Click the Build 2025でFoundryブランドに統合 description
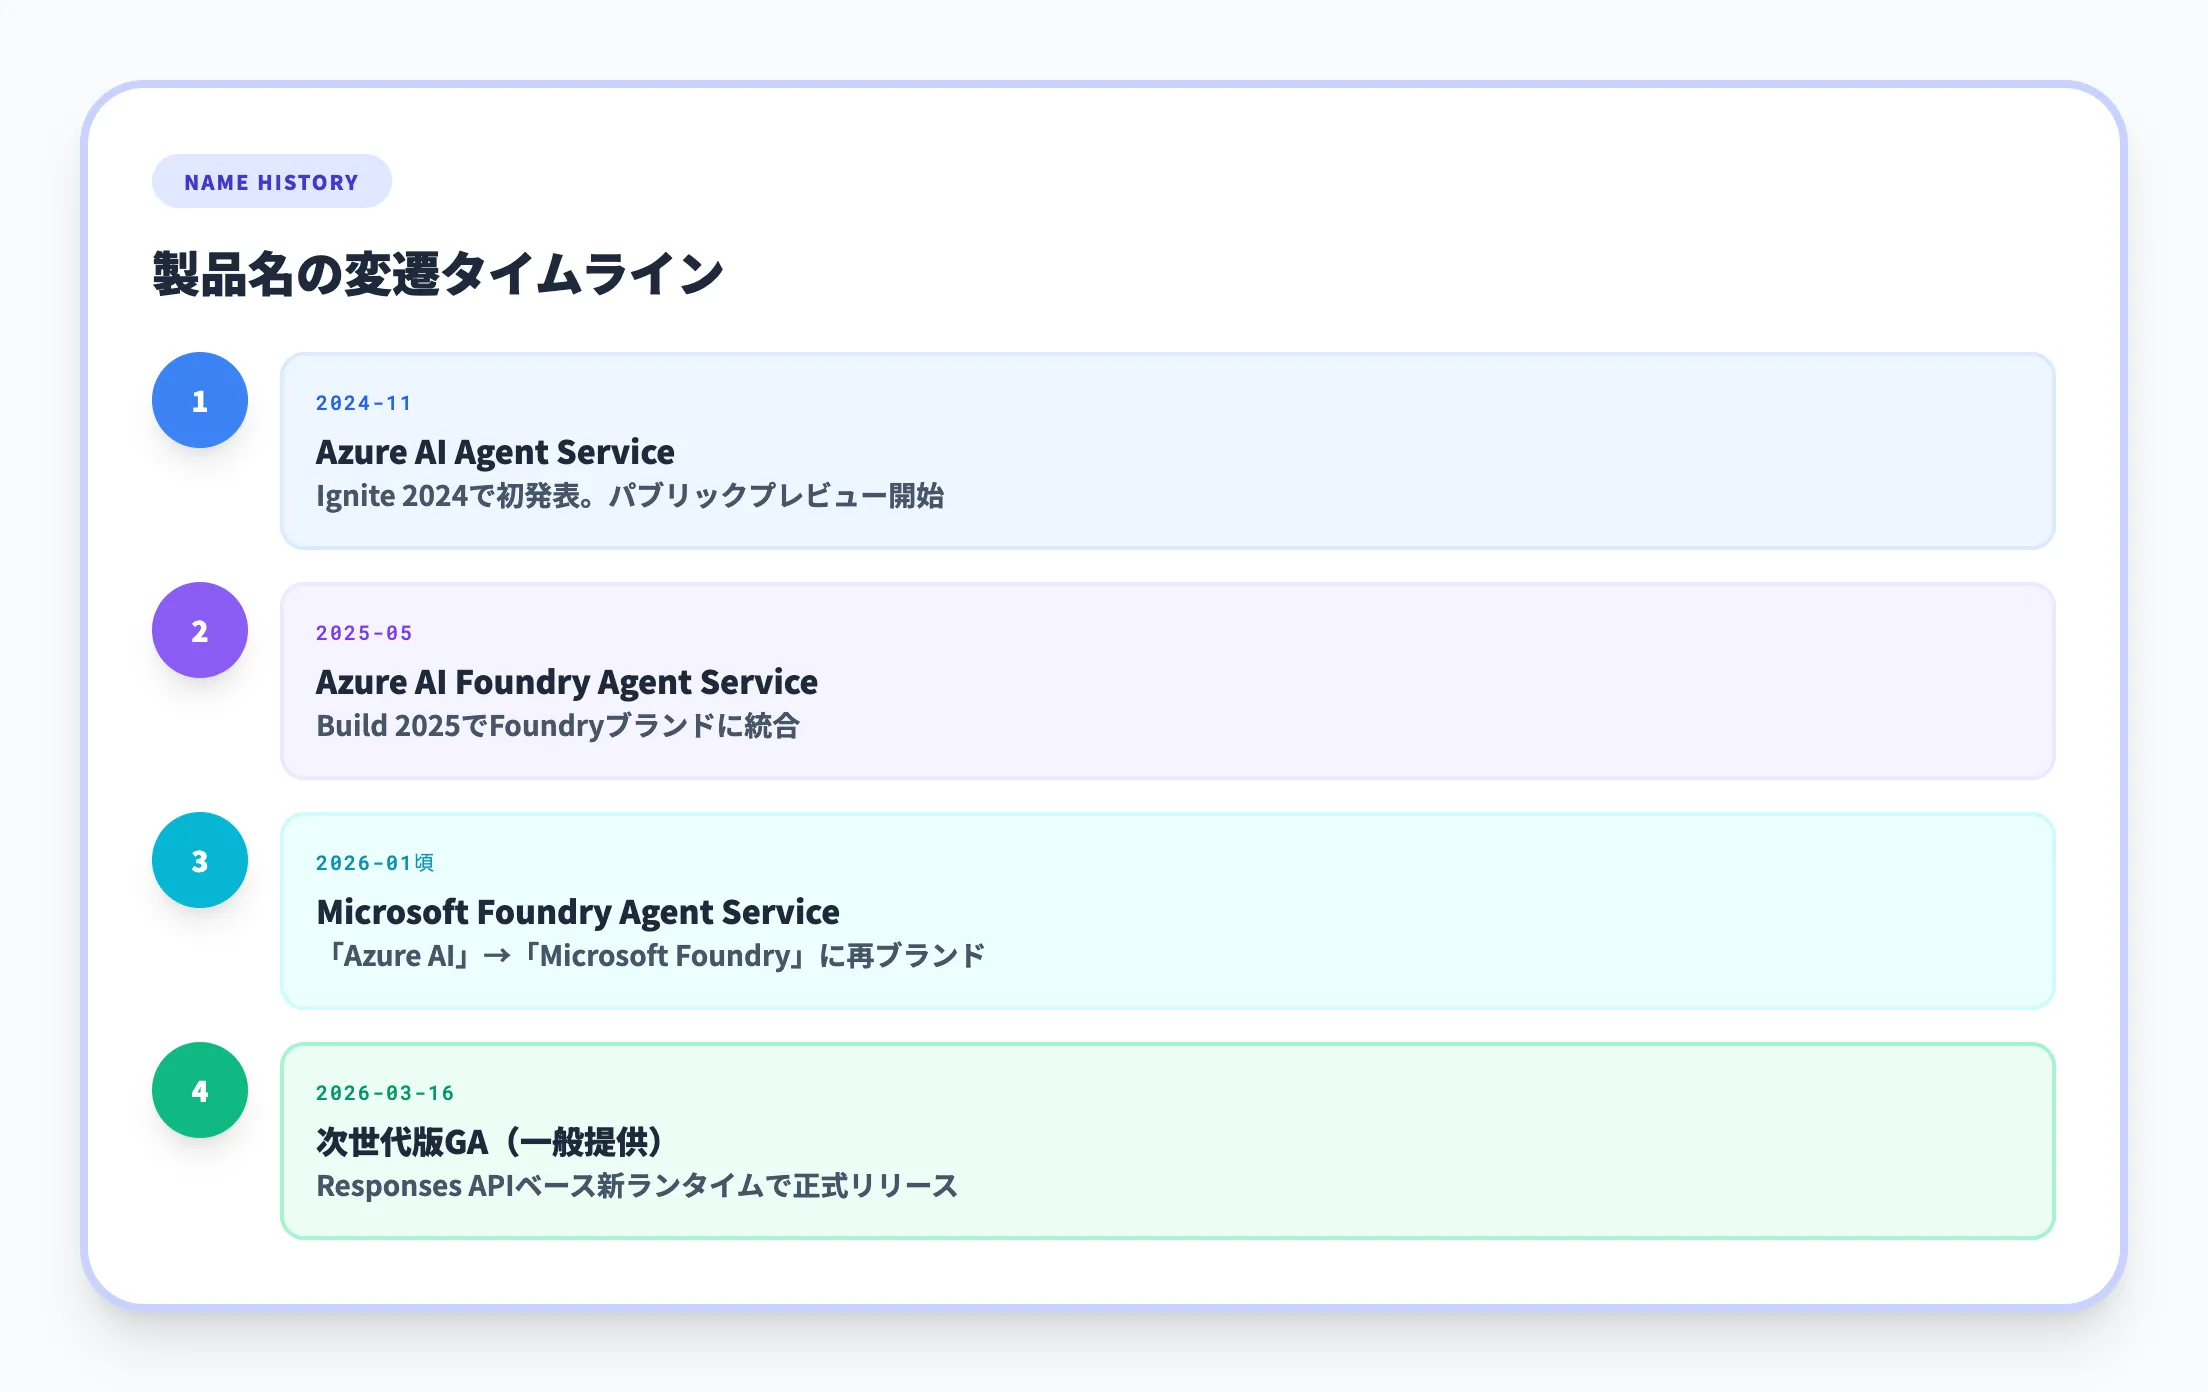 click(557, 726)
